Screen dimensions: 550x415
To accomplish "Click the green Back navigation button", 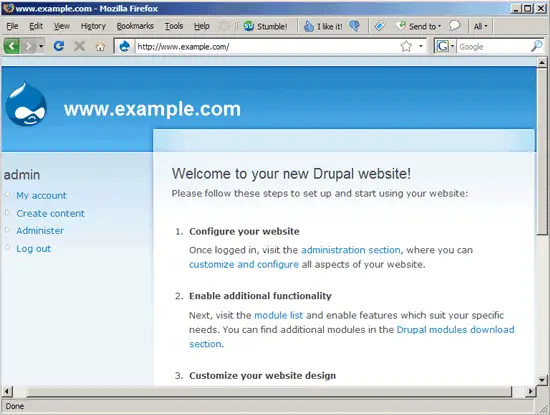I will click(x=12, y=46).
